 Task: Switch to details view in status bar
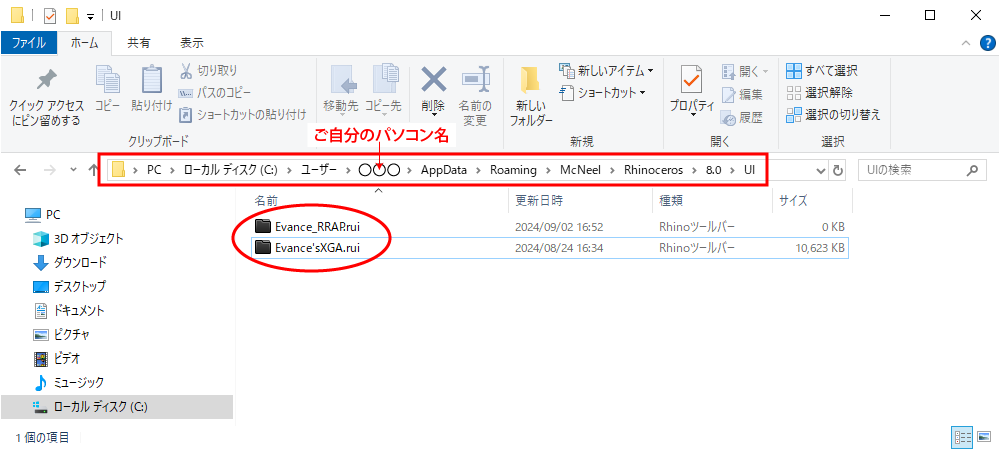(963, 438)
